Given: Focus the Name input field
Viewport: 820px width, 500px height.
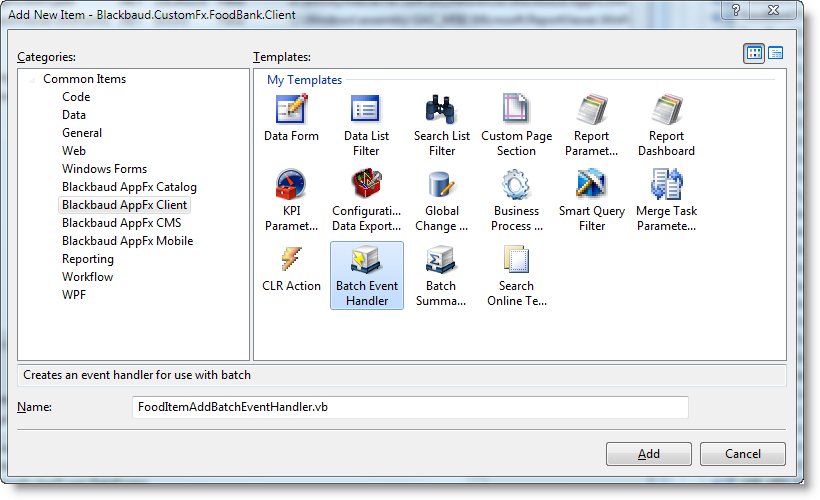Looking at the screenshot, I should [x=410, y=407].
